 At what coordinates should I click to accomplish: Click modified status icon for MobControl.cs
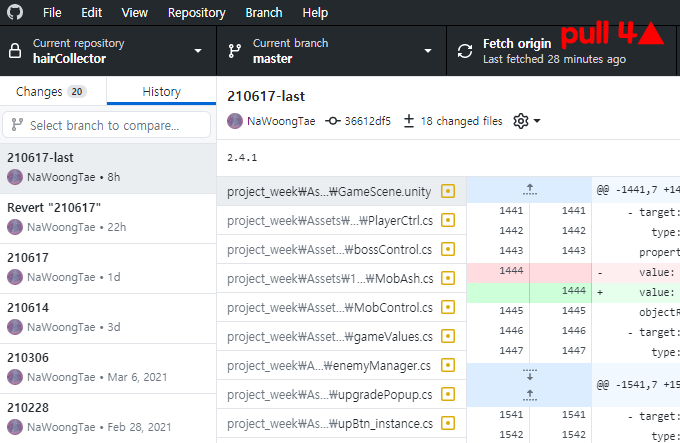[448, 307]
